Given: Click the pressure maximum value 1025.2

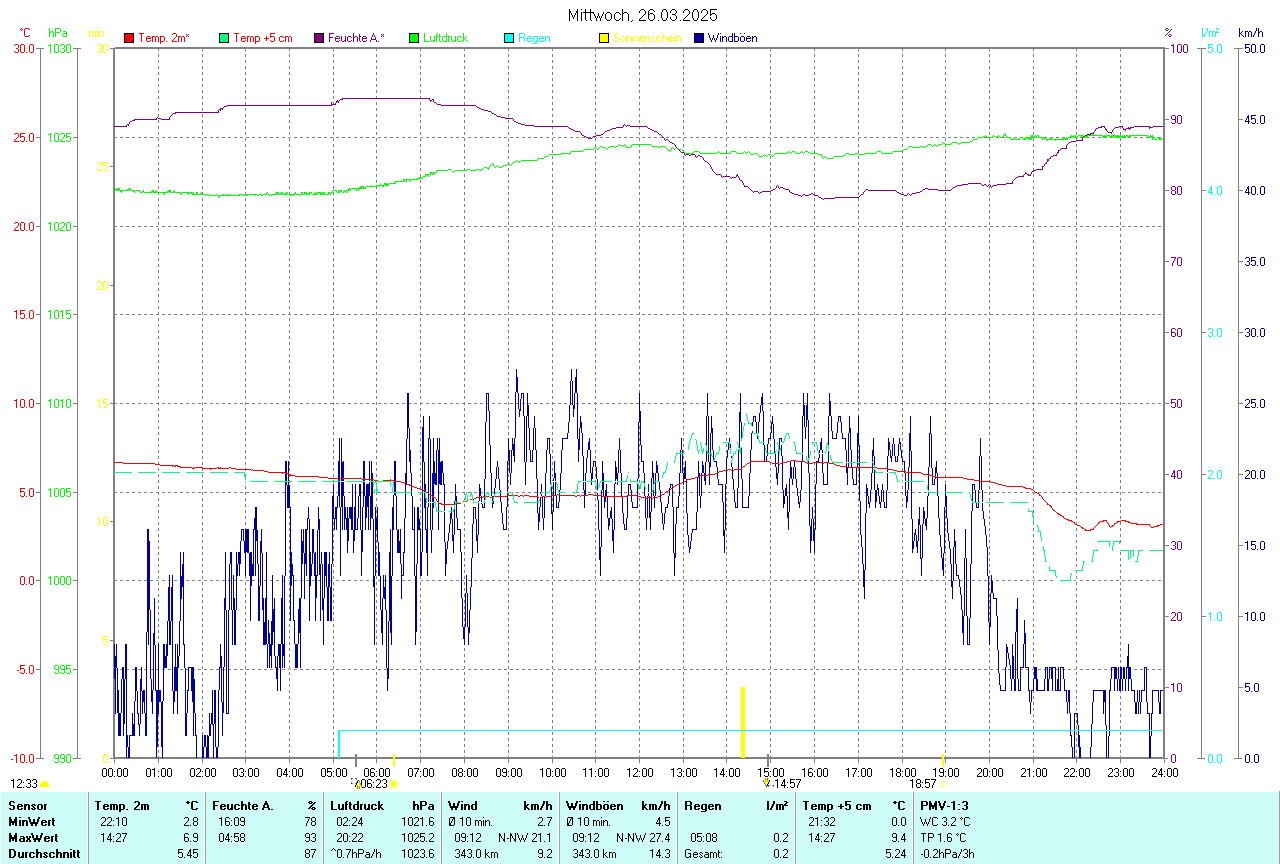Looking at the screenshot, I should tap(416, 838).
